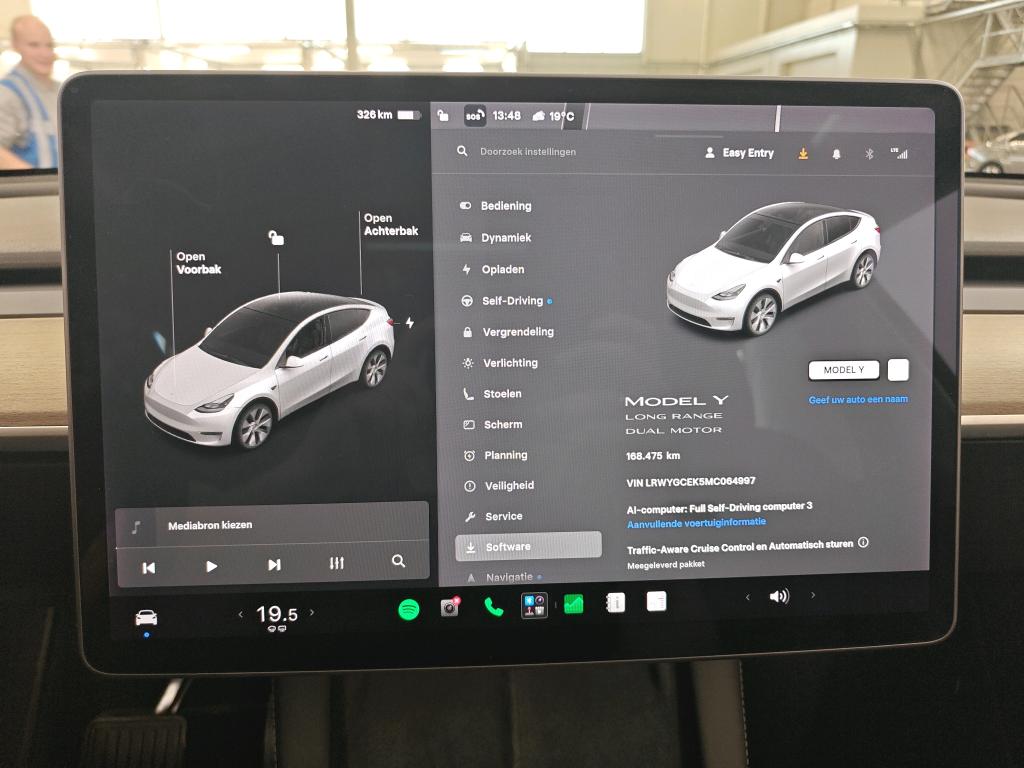Screen dimensions: 1024x768
Task: Tap the music note media icon
Action: click(x=136, y=526)
